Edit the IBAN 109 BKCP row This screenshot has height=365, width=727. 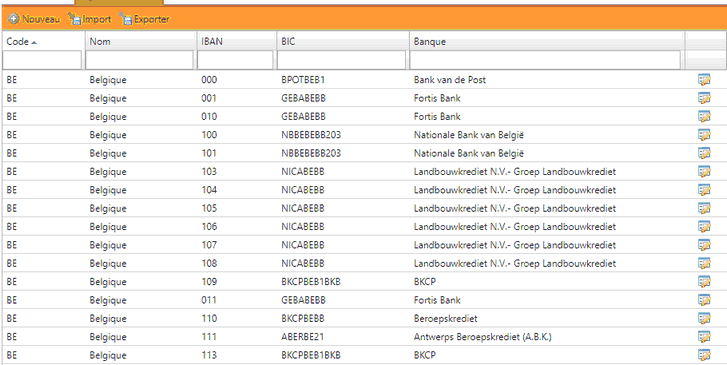click(704, 282)
